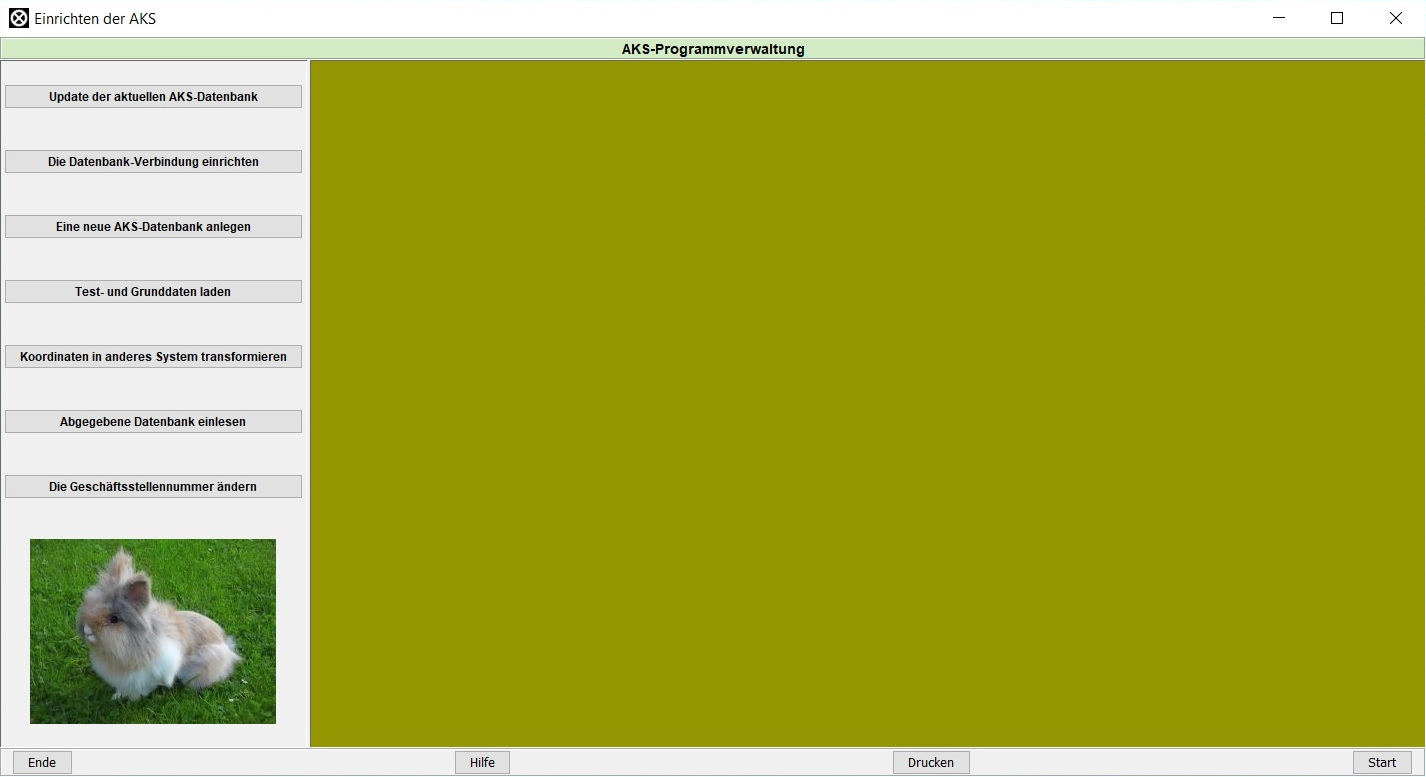Image resolution: width=1426 pixels, height=777 pixels.
Task: Click the AKS application icon in title bar
Action: pos(18,18)
